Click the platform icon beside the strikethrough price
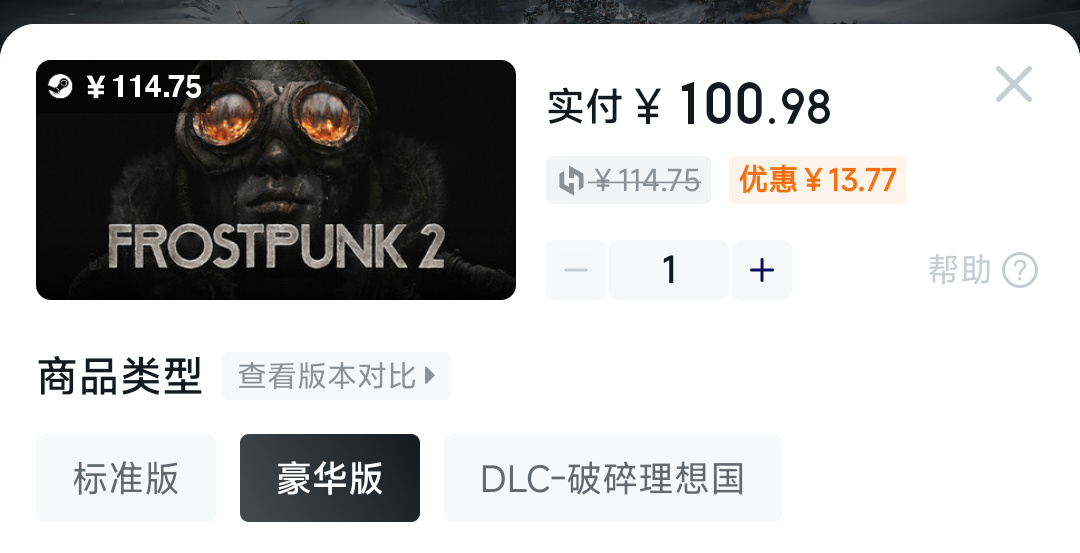The height and width of the screenshot is (553, 1080). click(571, 180)
